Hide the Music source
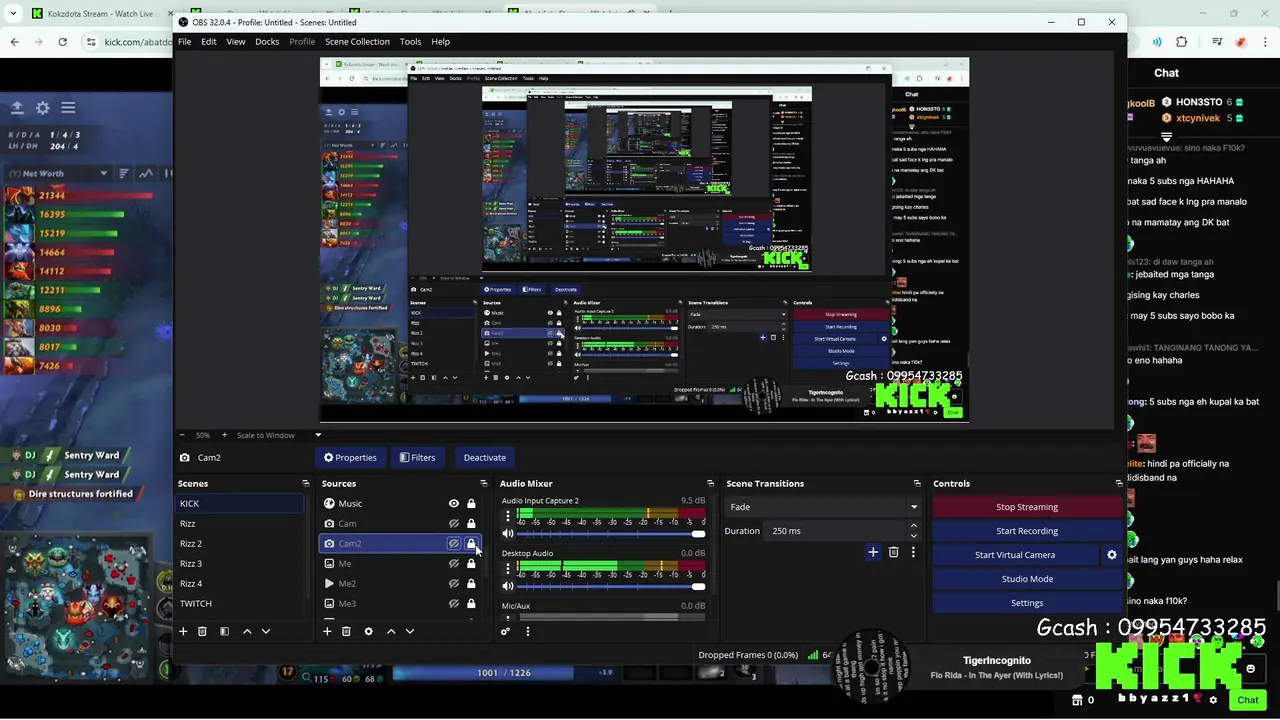 point(454,504)
